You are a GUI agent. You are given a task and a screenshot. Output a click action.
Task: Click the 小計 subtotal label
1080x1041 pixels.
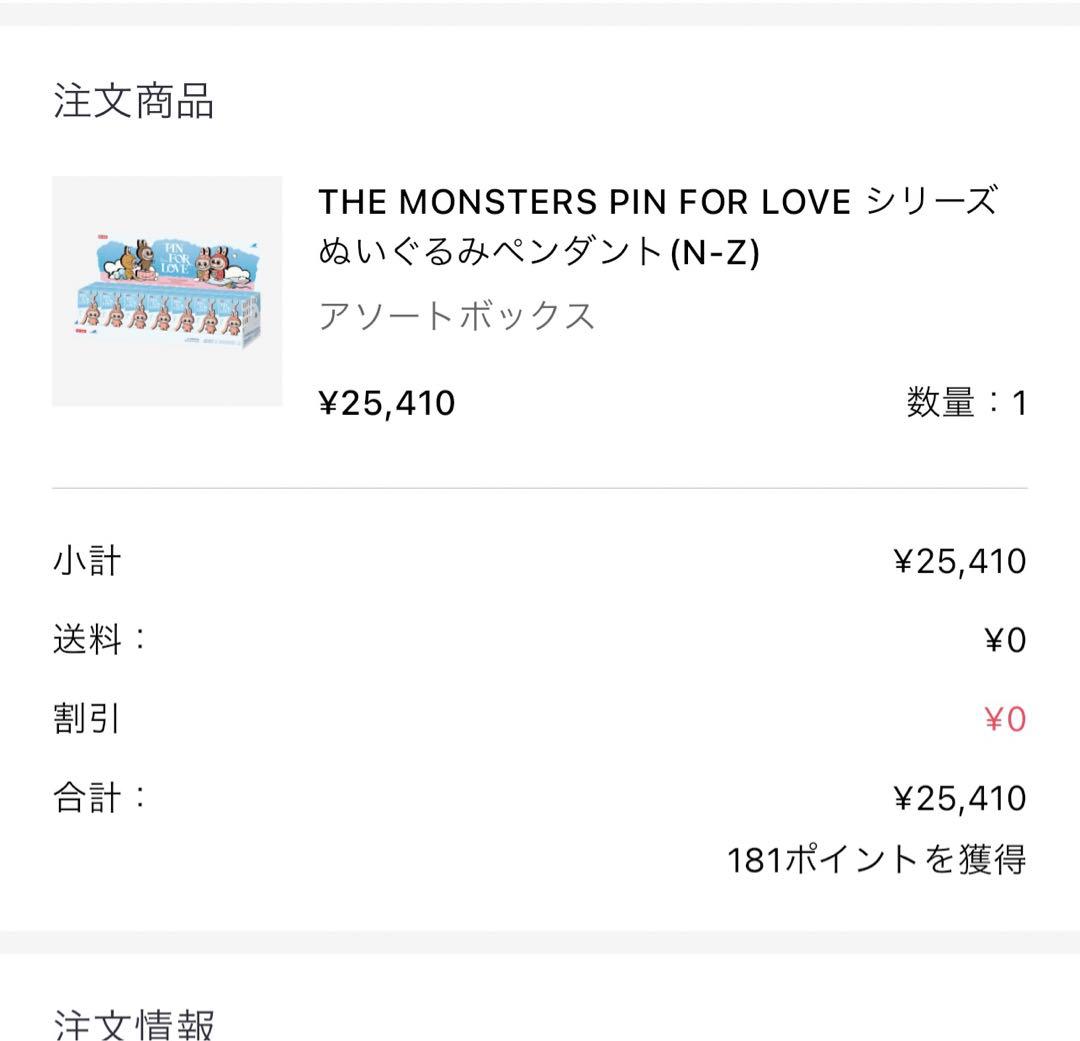pos(87,560)
